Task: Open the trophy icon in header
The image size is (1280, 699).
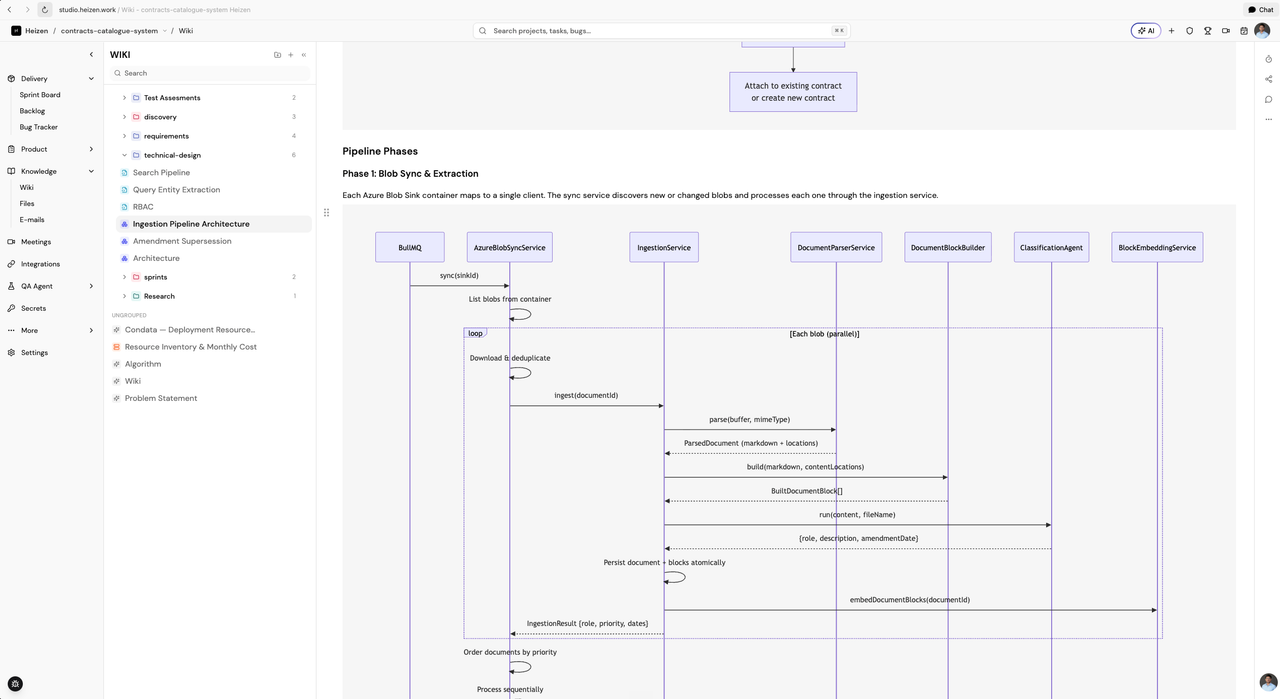Action: tap(1208, 31)
